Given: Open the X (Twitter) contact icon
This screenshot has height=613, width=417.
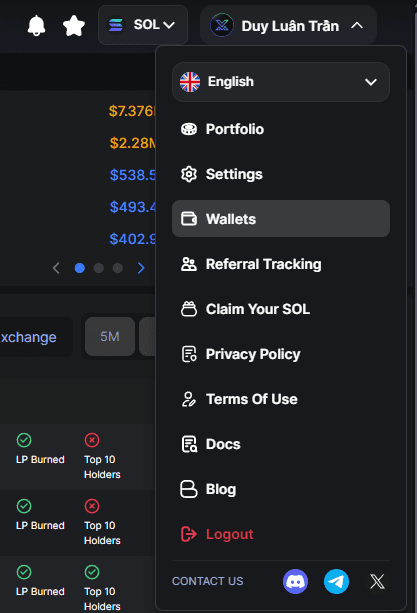Looking at the screenshot, I should pos(377,581).
